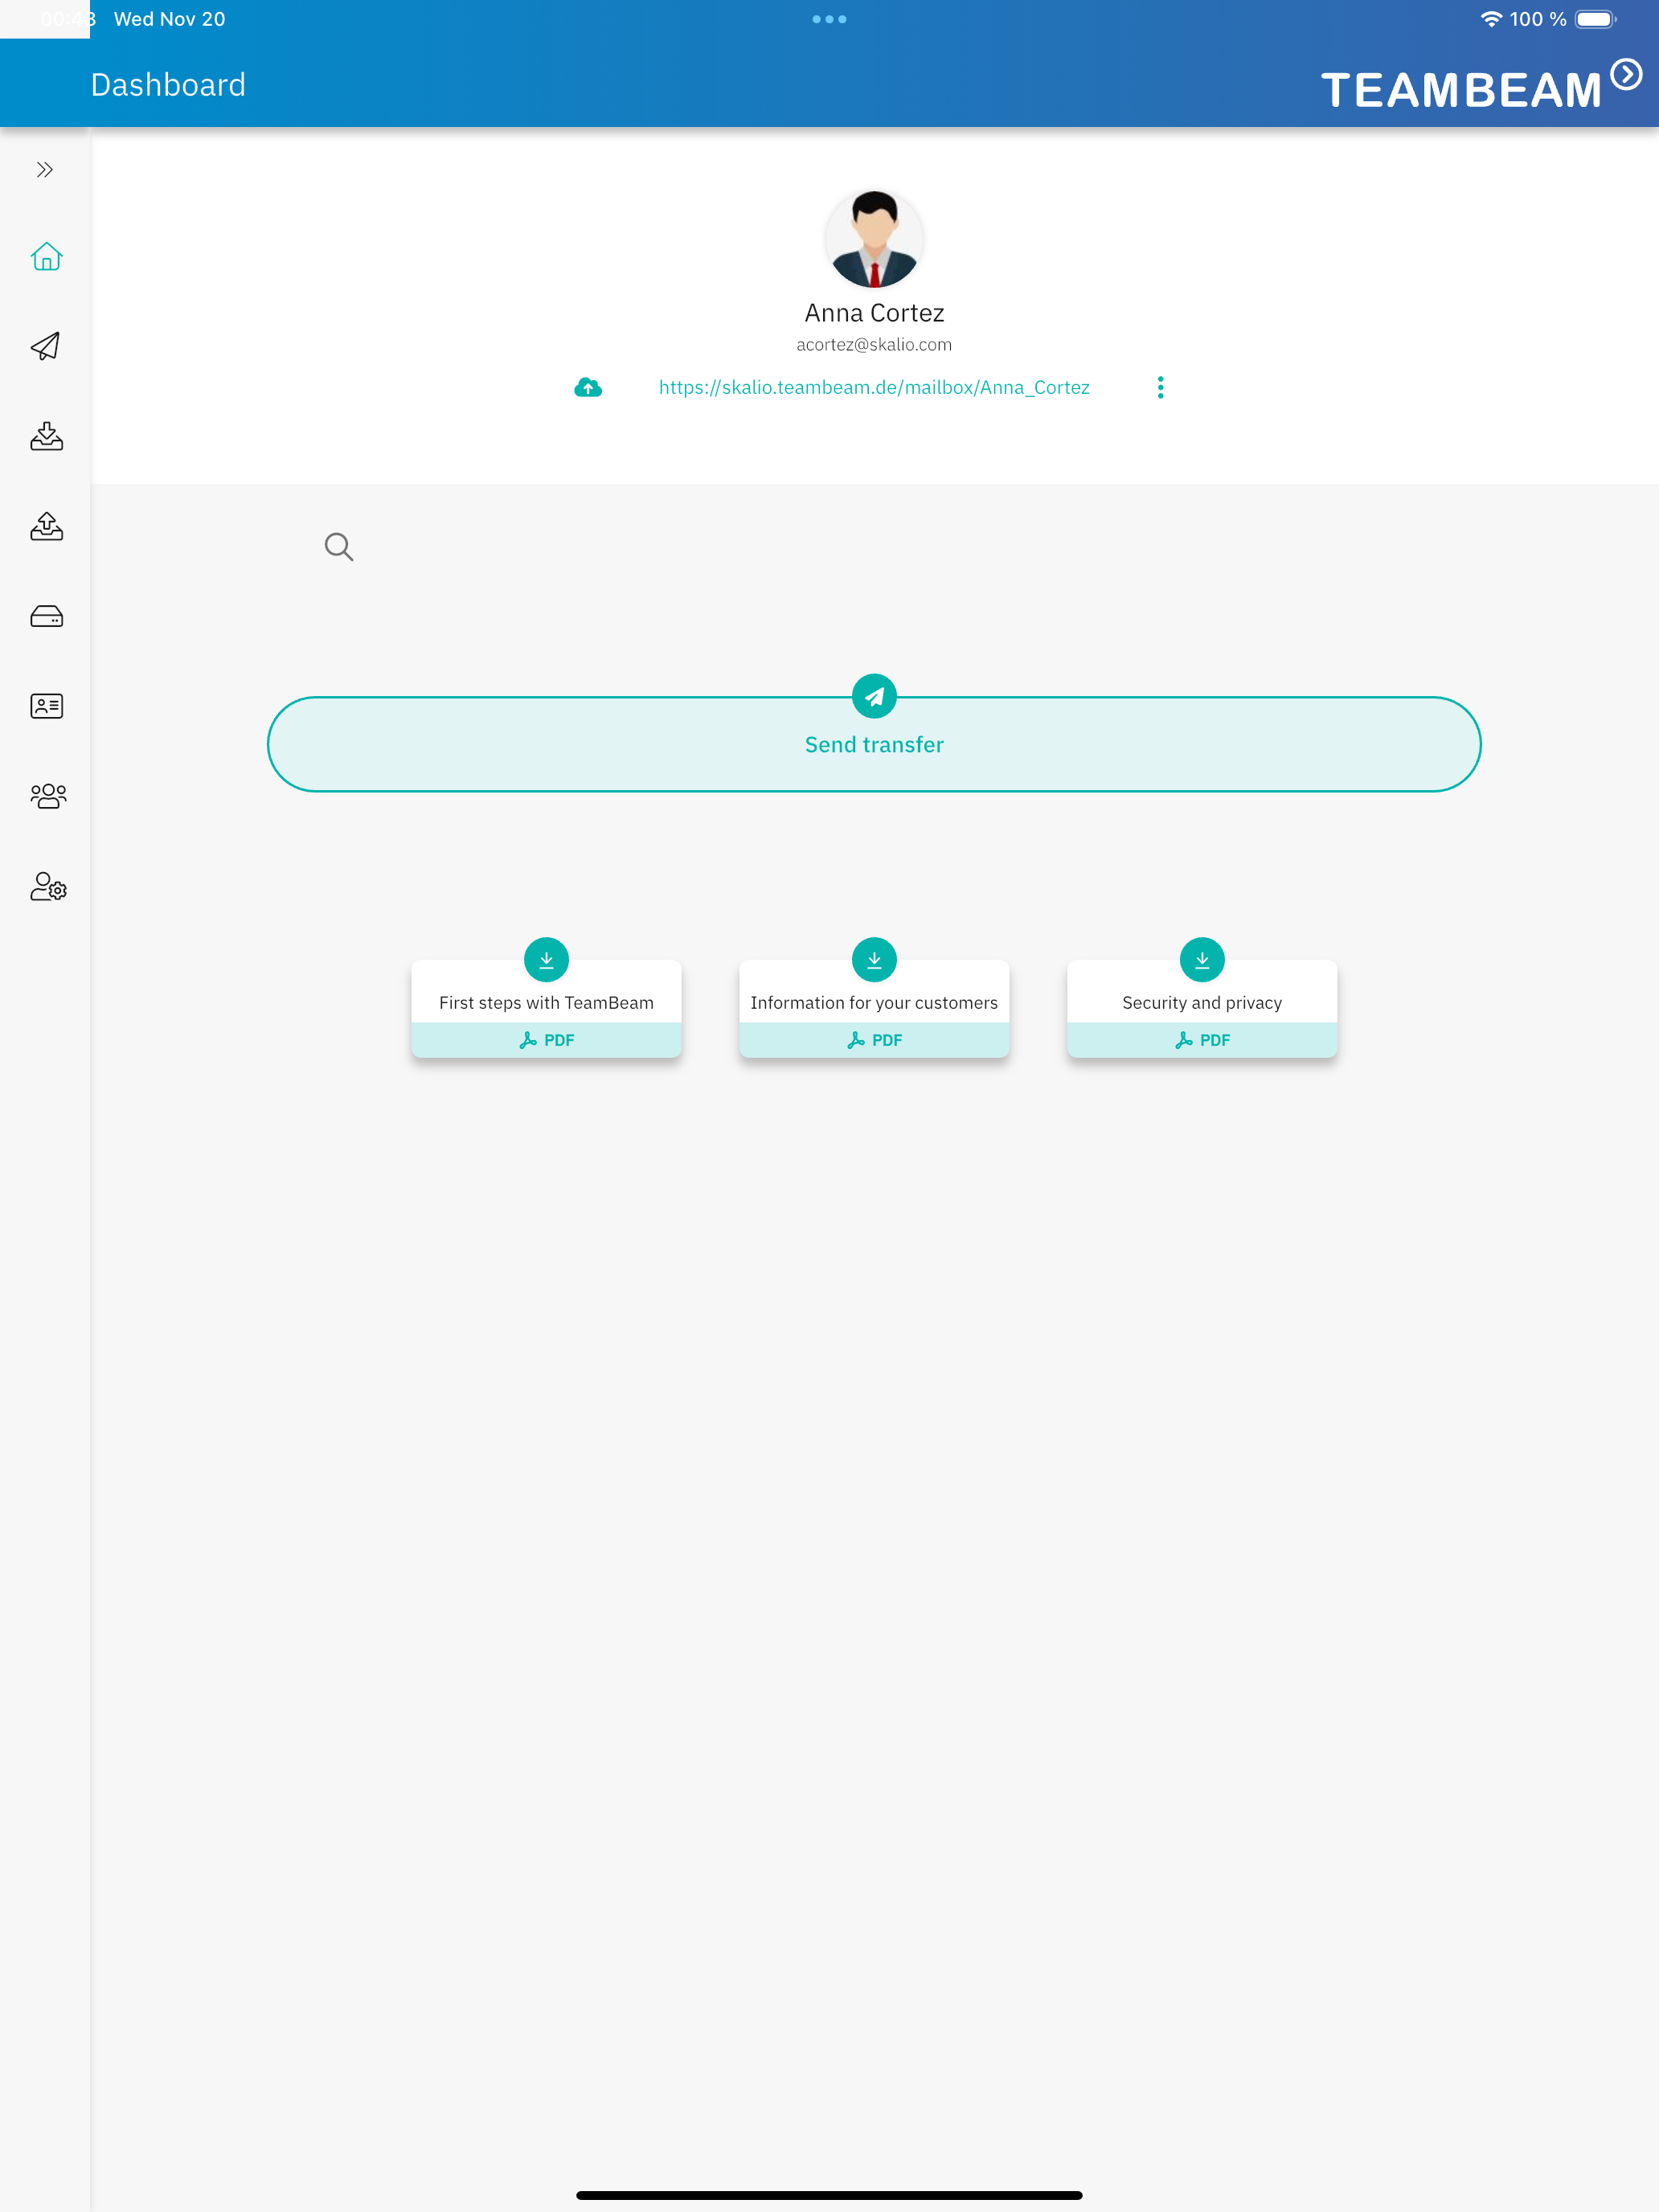
Task: Click the TeamBeam logo arrow icon
Action: coord(1626,74)
